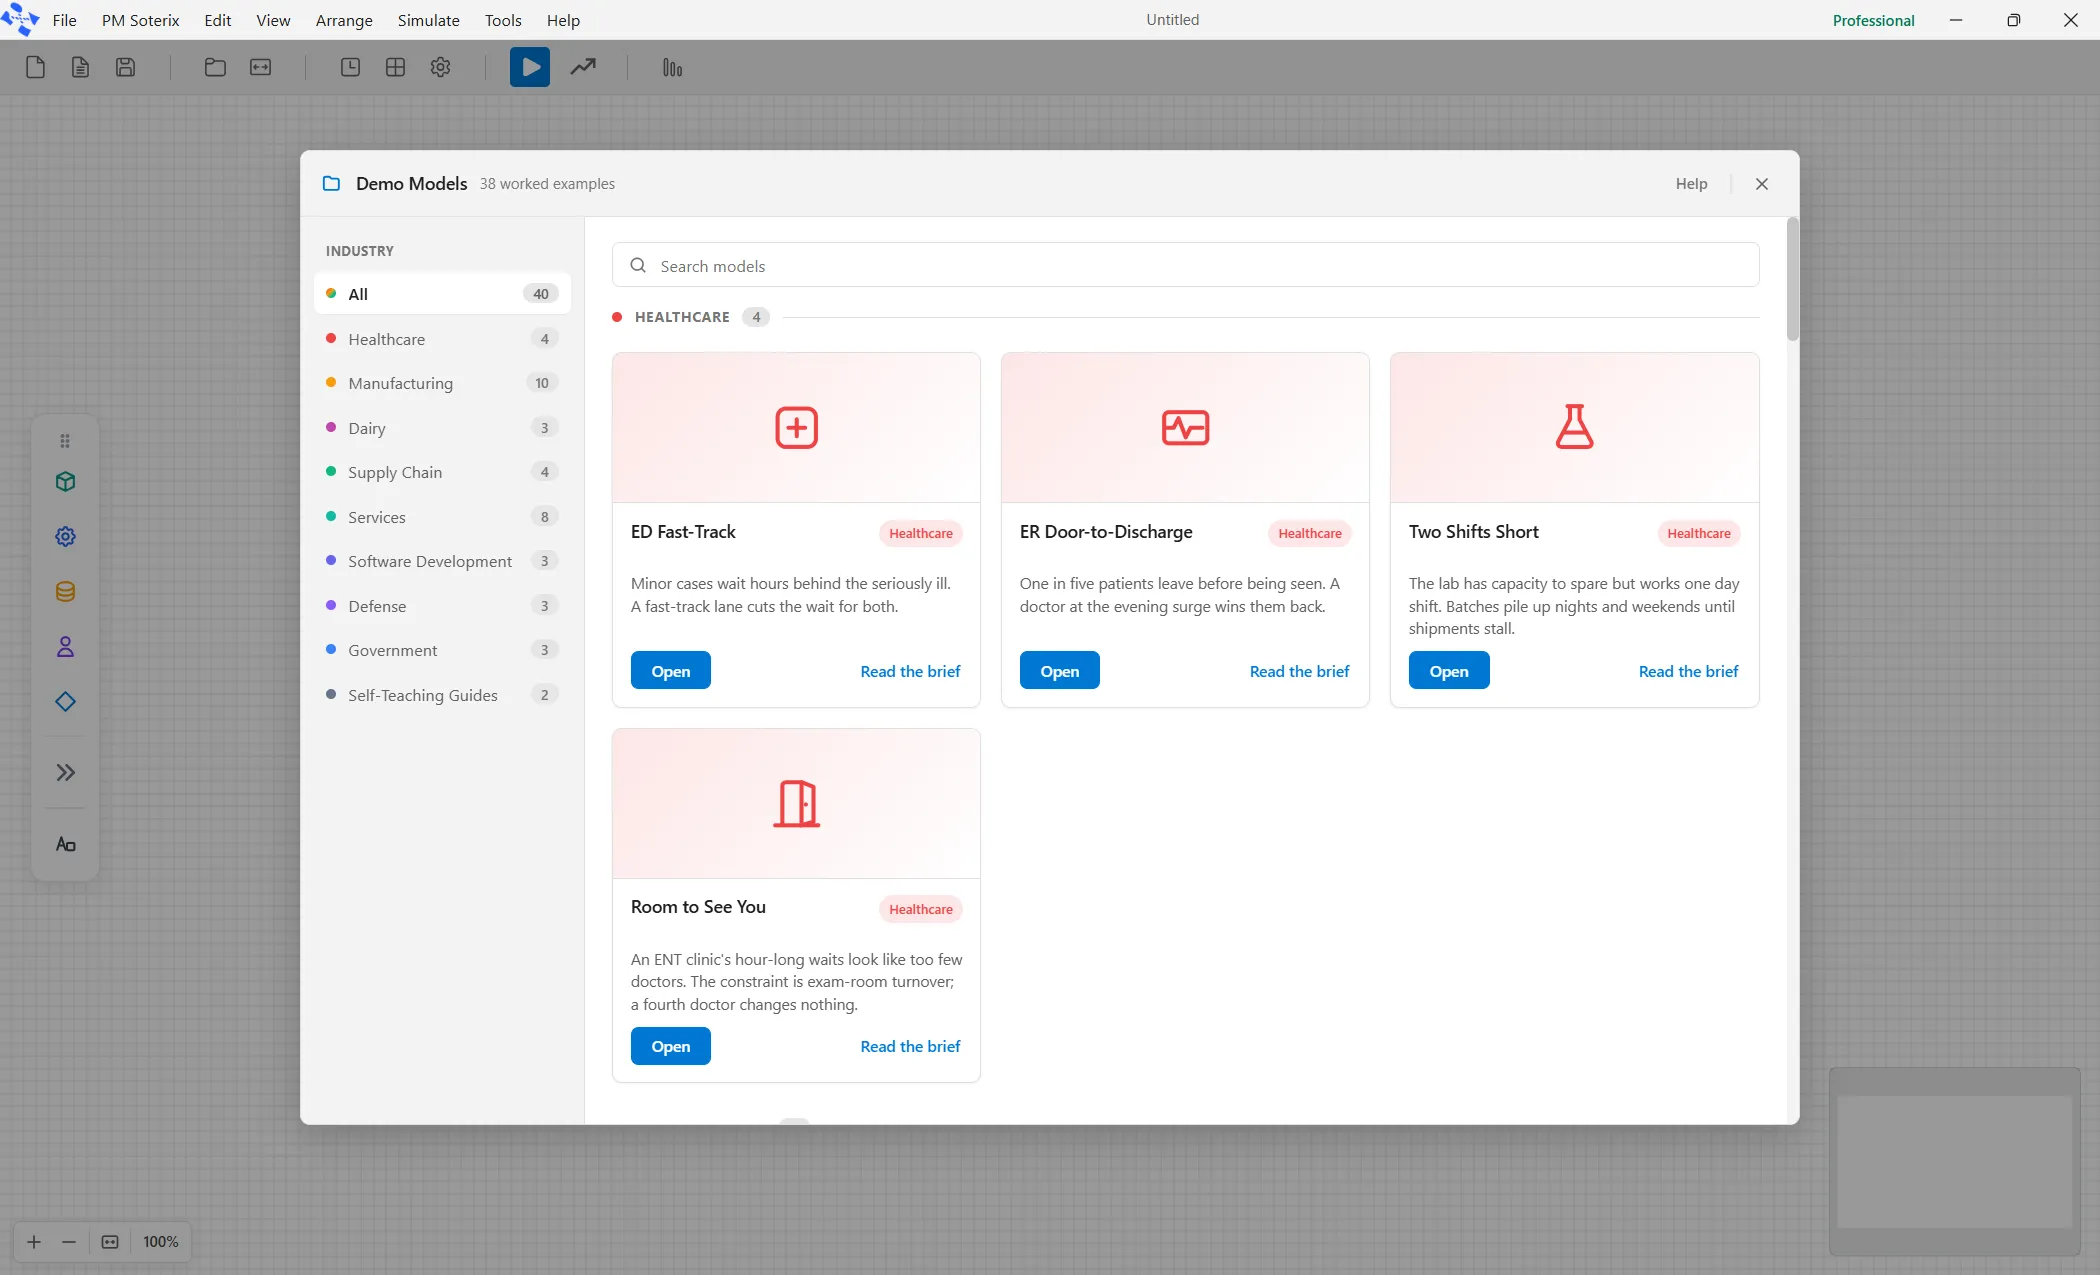Click the ER Door-to-Discharge thumbnail image

point(1185,427)
